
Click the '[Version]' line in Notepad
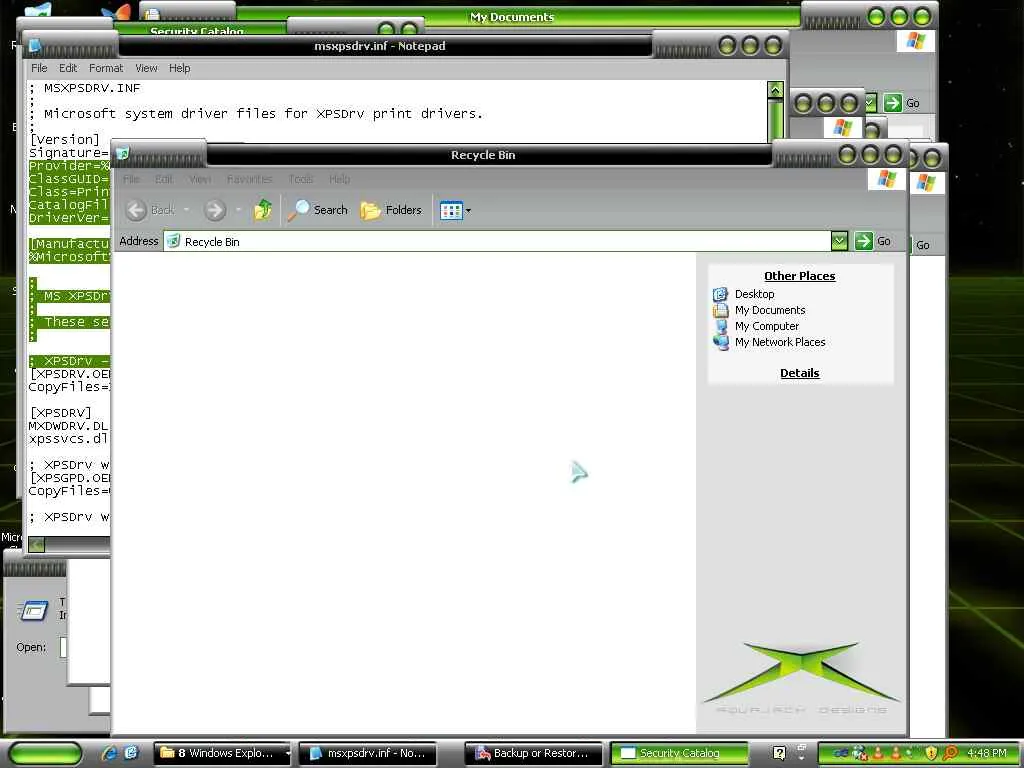64,139
